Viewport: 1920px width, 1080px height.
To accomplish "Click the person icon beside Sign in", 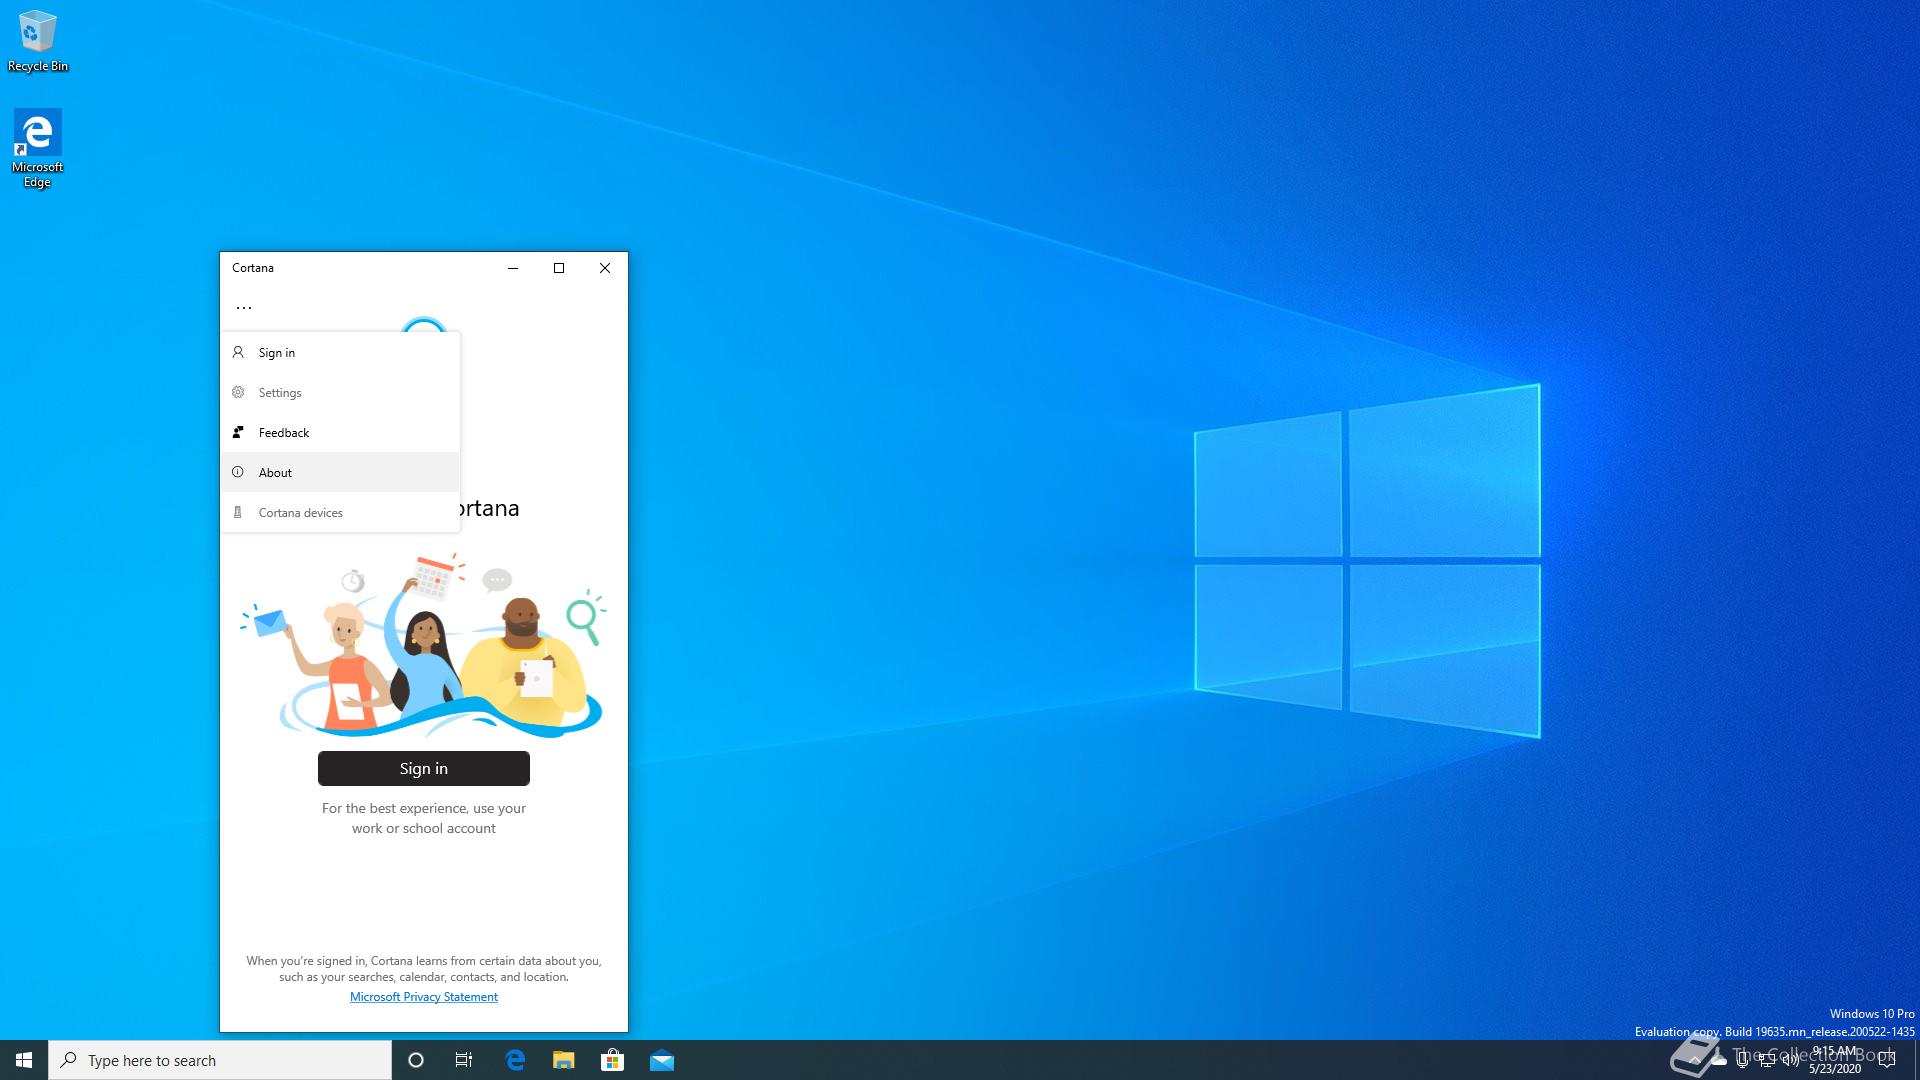I will click(x=238, y=352).
